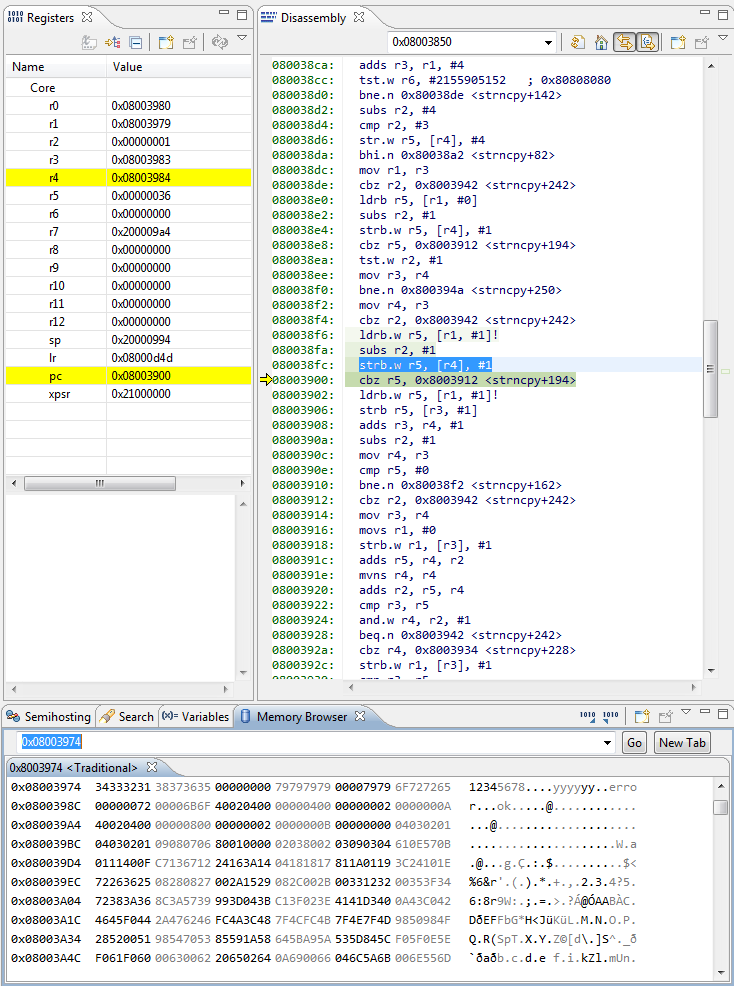Select the Core group in Registers tree

pos(43,88)
